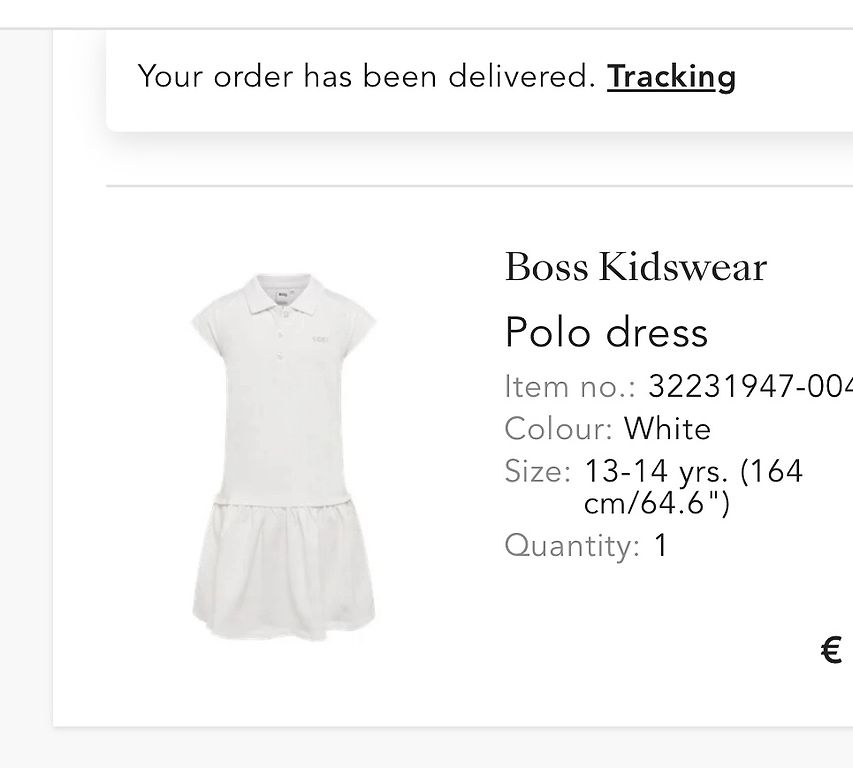The height and width of the screenshot is (768, 853).
Task: Click the chest logo on the dress
Action: tap(320, 339)
